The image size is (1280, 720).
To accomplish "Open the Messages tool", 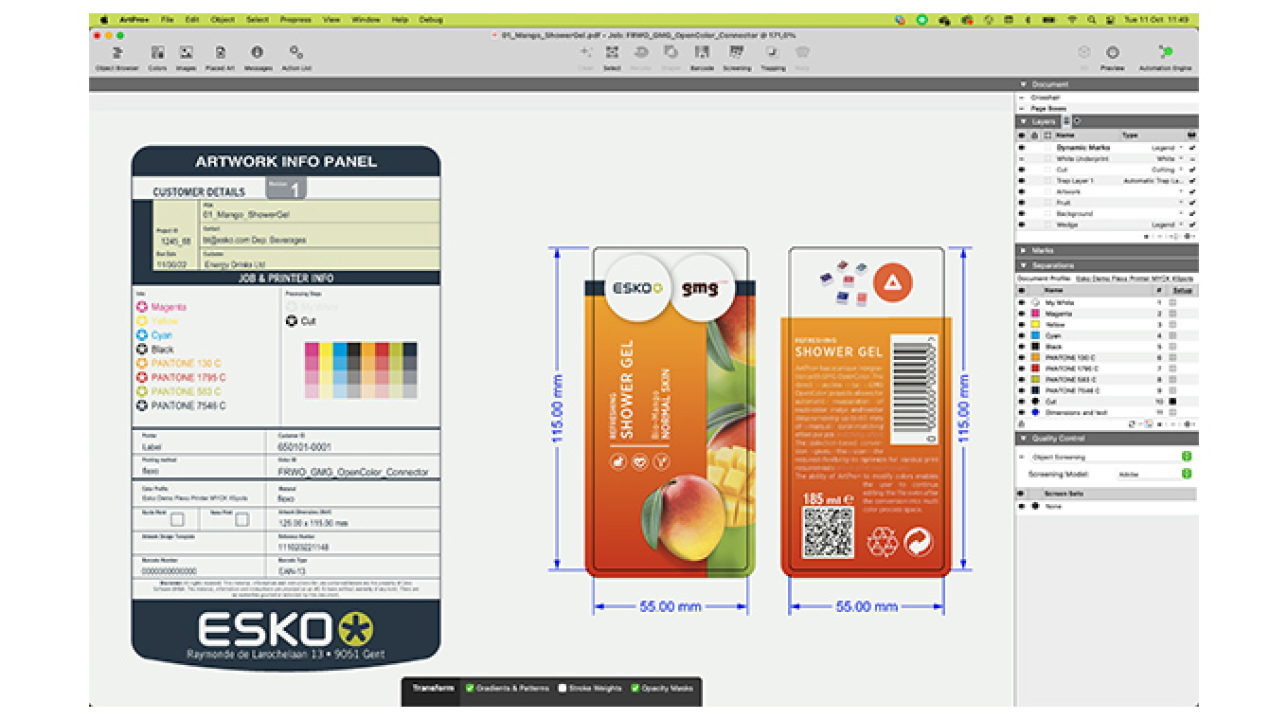I will click(257, 57).
